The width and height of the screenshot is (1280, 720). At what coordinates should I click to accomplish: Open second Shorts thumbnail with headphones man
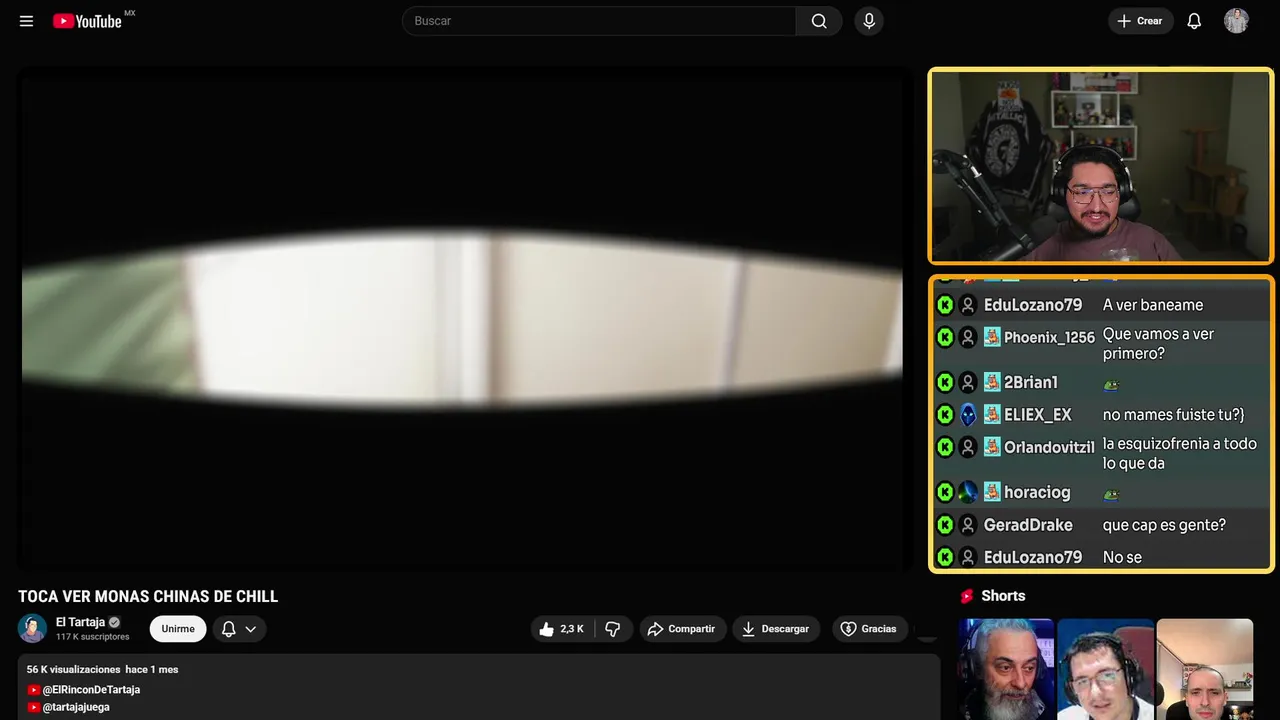(x=1105, y=669)
